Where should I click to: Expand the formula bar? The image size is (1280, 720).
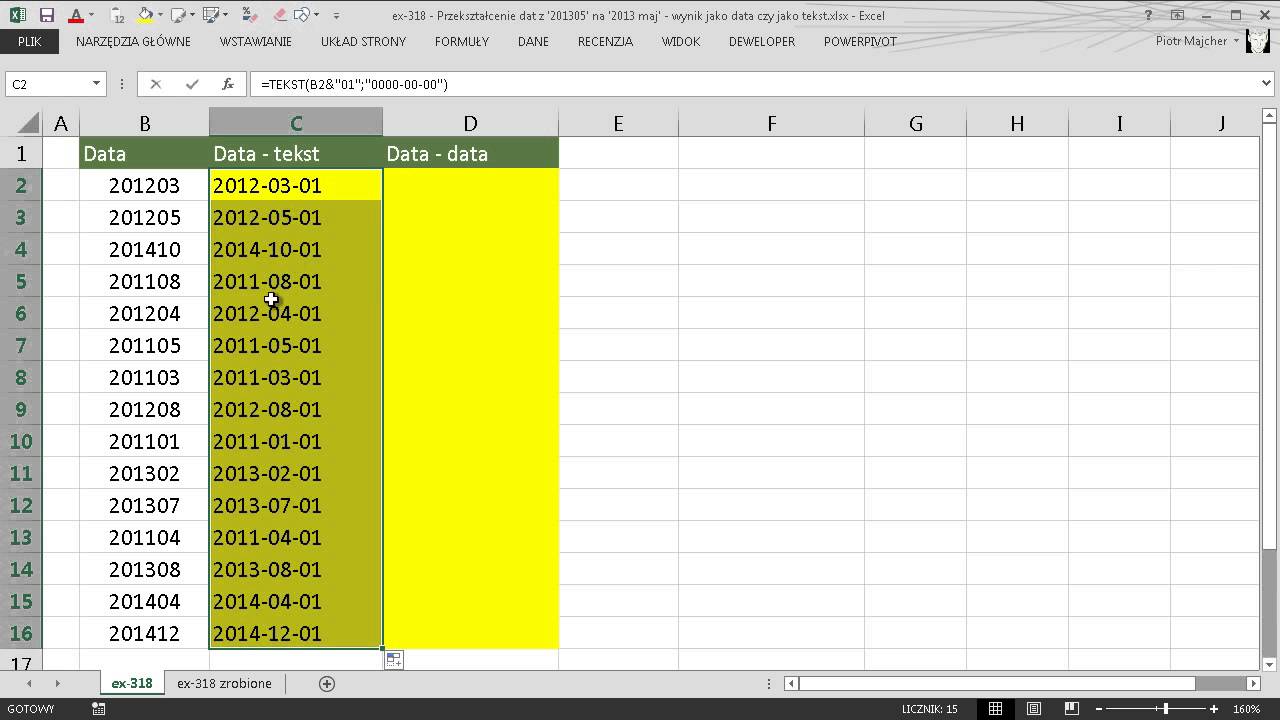(x=1267, y=84)
